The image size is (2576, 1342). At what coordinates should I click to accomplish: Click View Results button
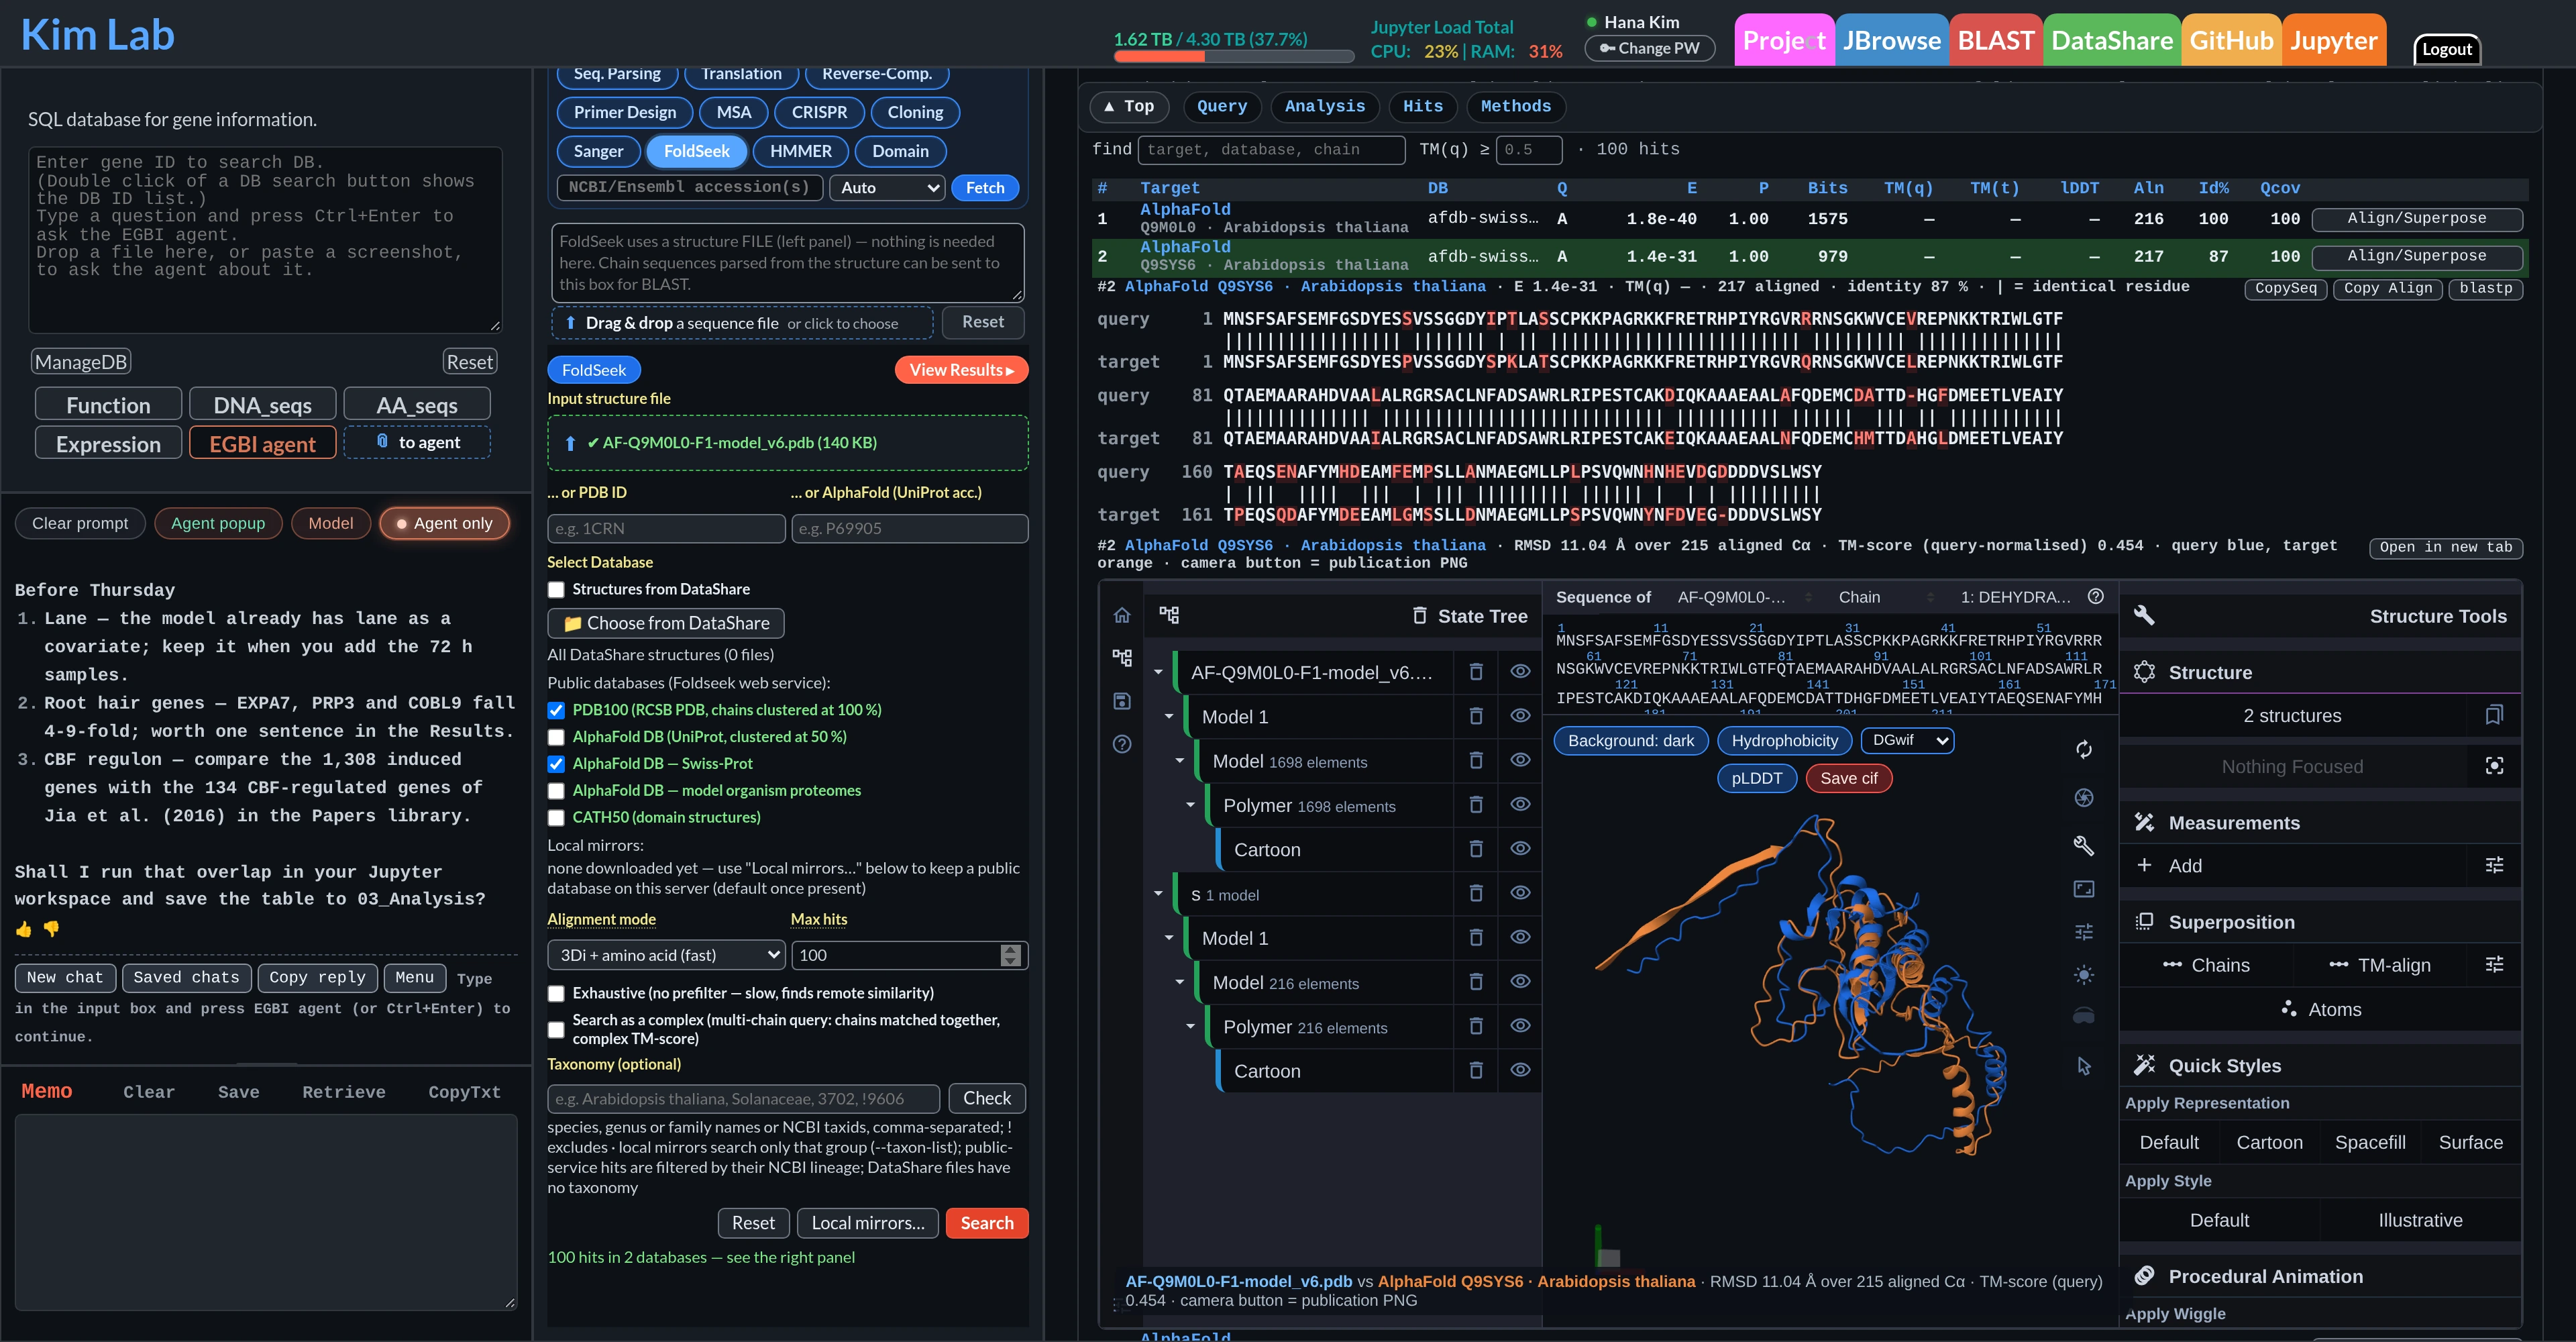point(961,370)
